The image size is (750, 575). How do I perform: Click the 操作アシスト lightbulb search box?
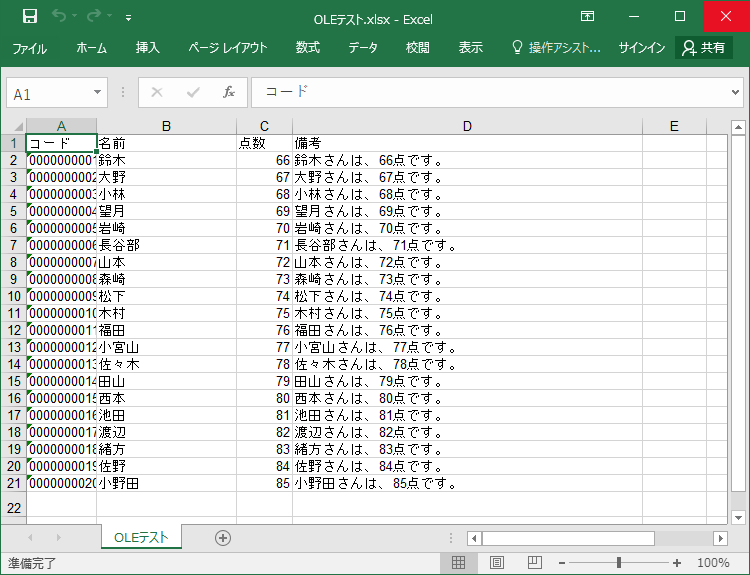pyautogui.click(x=556, y=48)
